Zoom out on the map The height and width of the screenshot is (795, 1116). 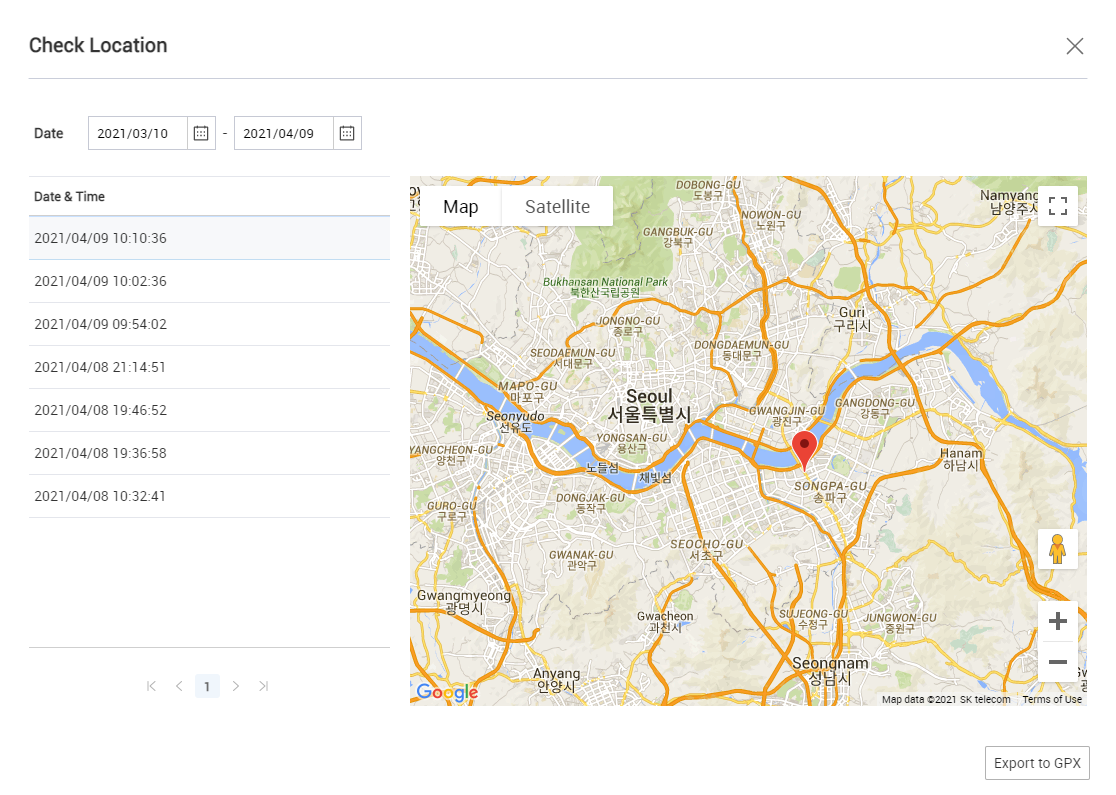point(1058,662)
